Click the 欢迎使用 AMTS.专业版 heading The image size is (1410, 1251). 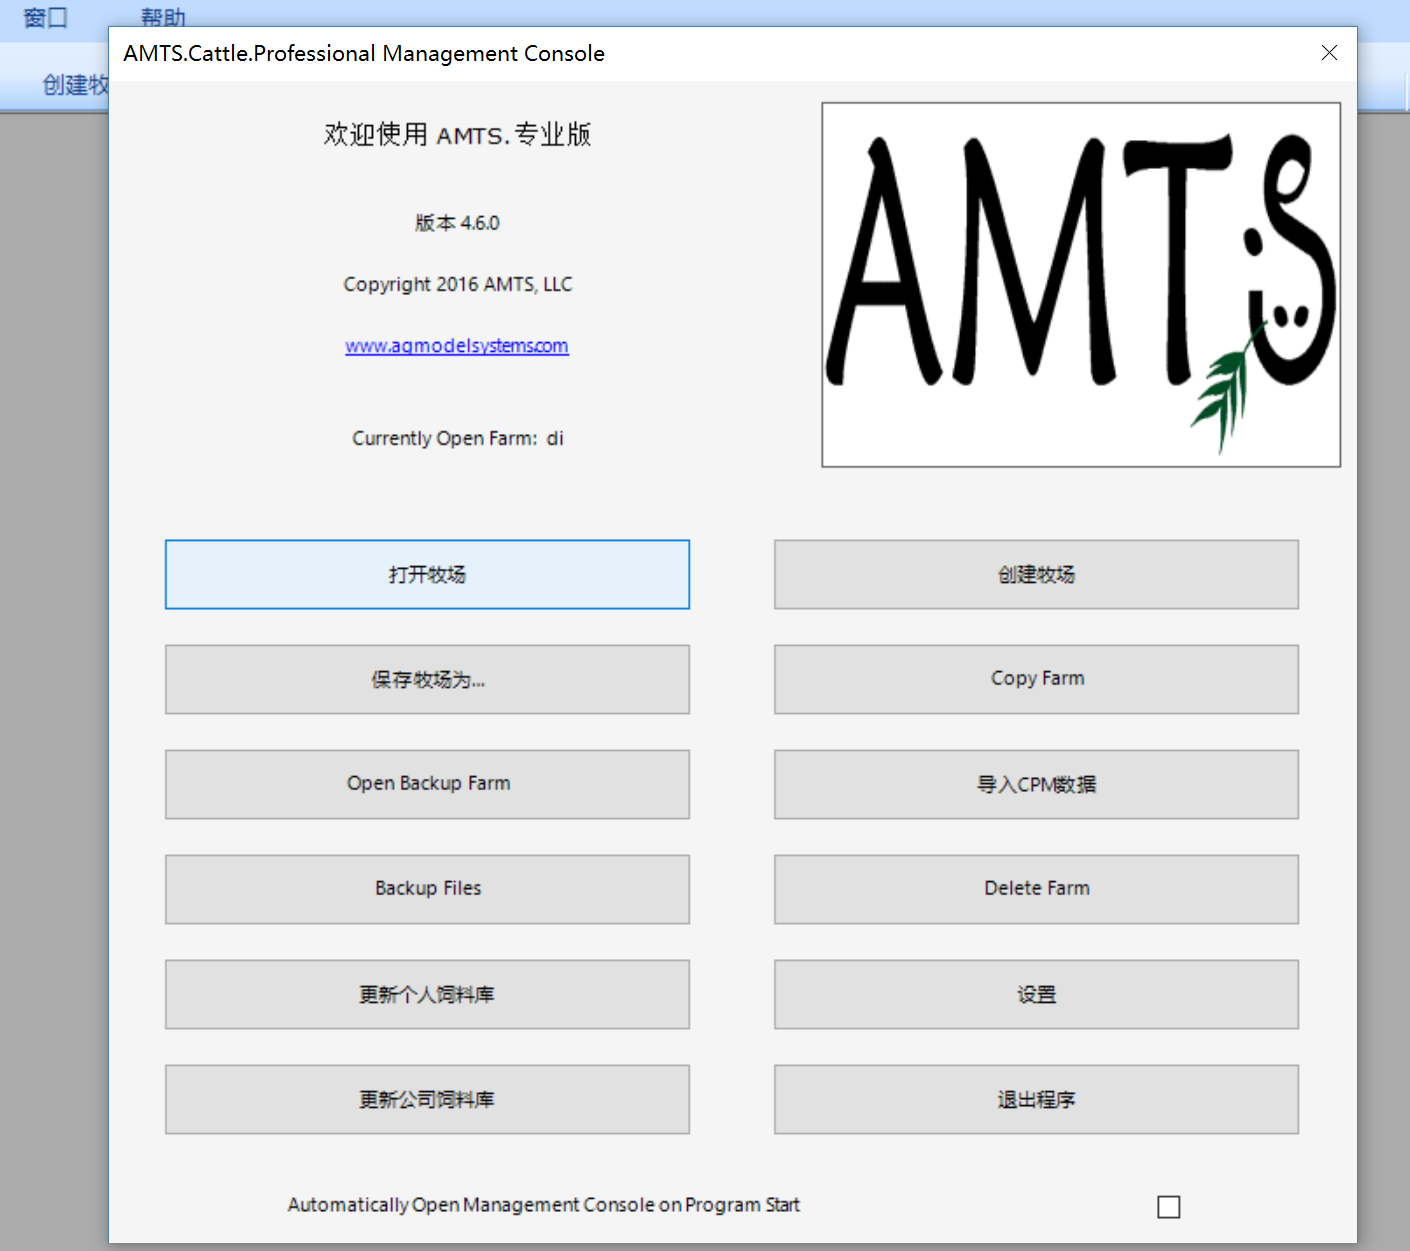pyautogui.click(x=457, y=134)
